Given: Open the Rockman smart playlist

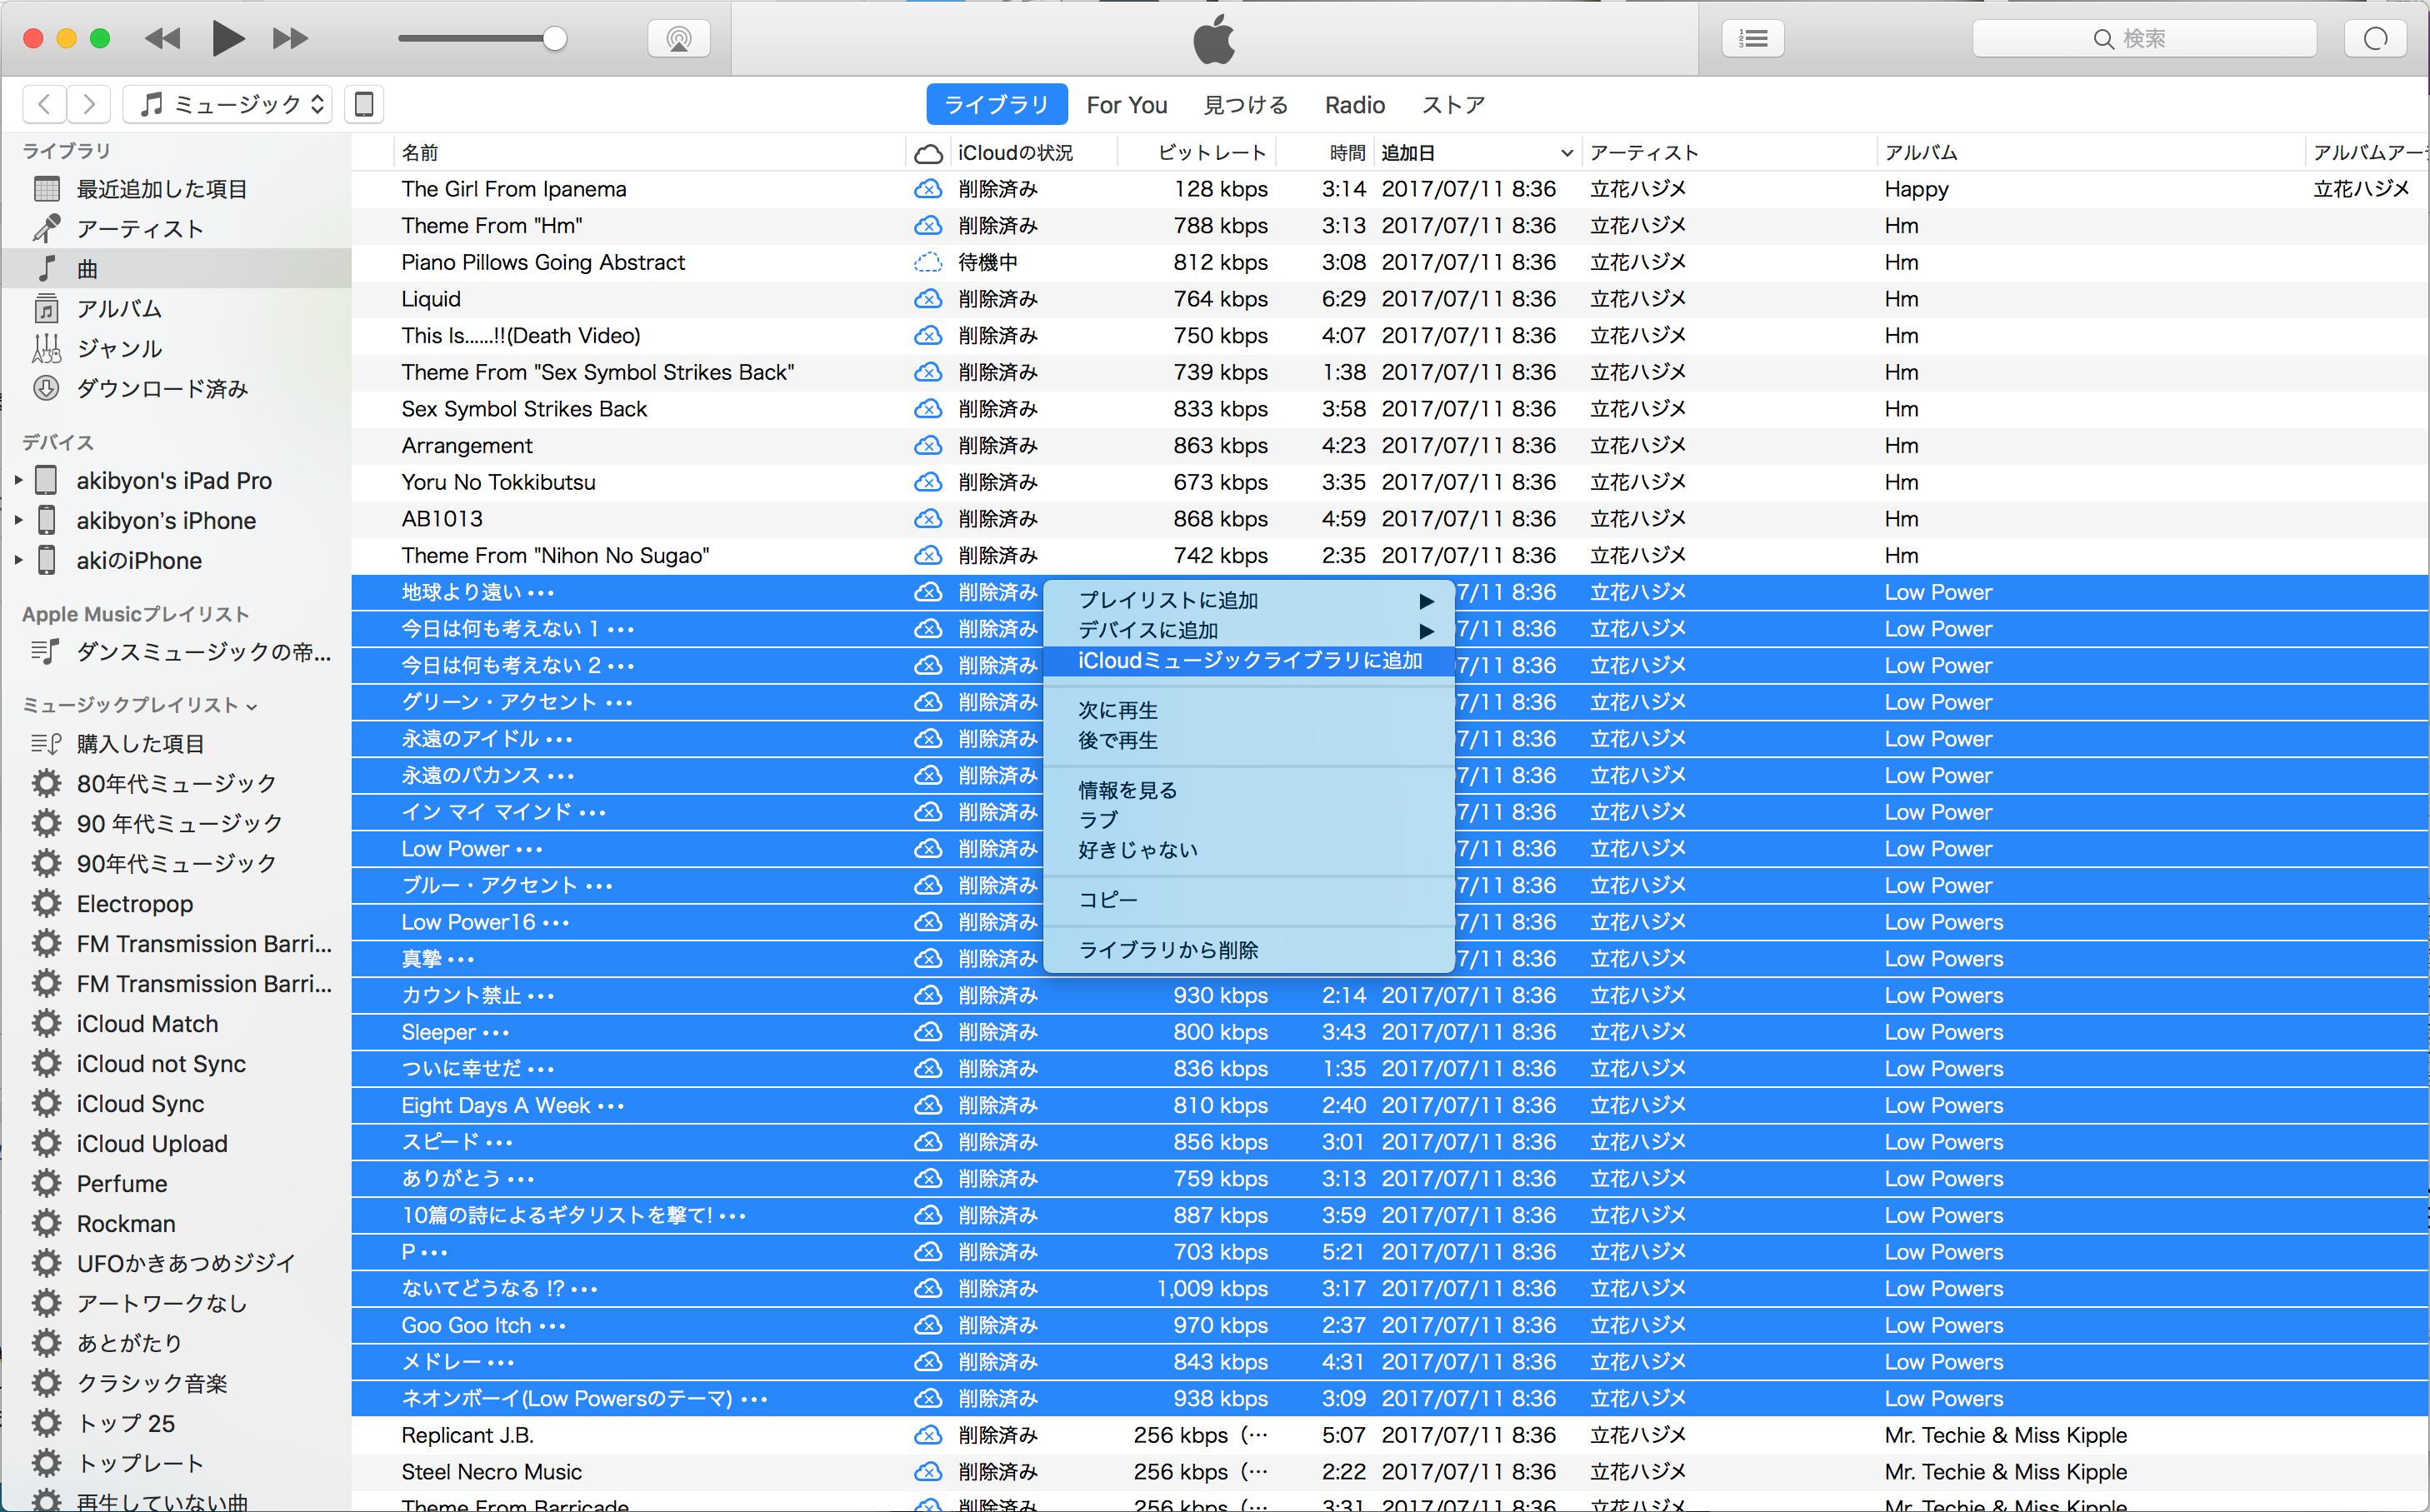Looking at the screenshot, I should [176, 1224].
